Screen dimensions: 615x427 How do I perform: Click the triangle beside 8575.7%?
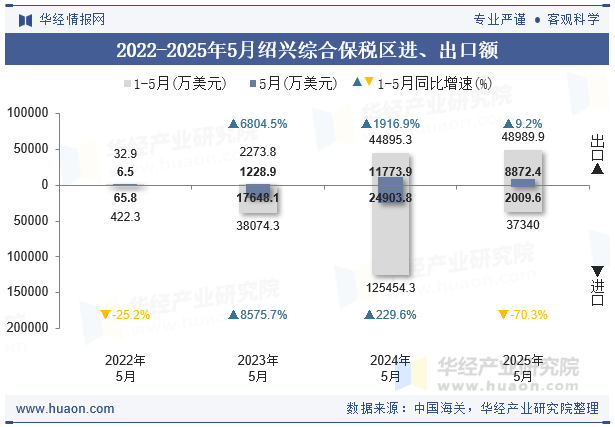tap(234, 314)
